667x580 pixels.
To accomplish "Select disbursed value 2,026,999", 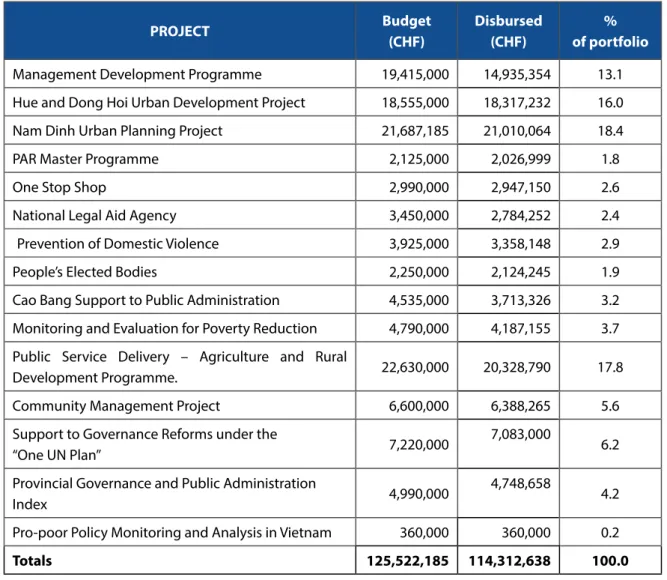I will (521, 159).
